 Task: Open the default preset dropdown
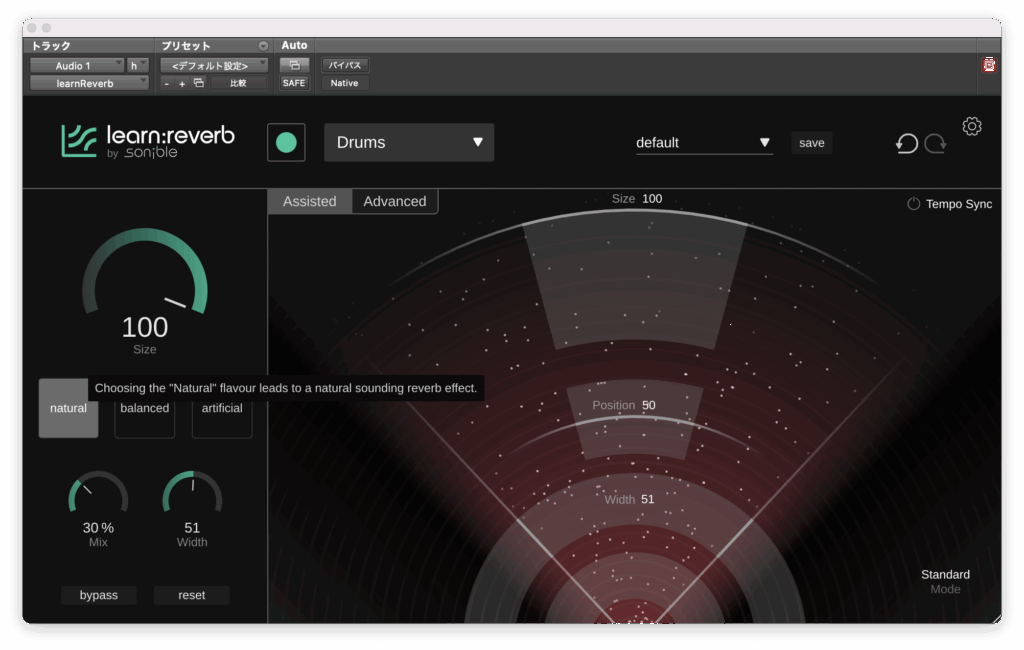(x=704, y=142)
